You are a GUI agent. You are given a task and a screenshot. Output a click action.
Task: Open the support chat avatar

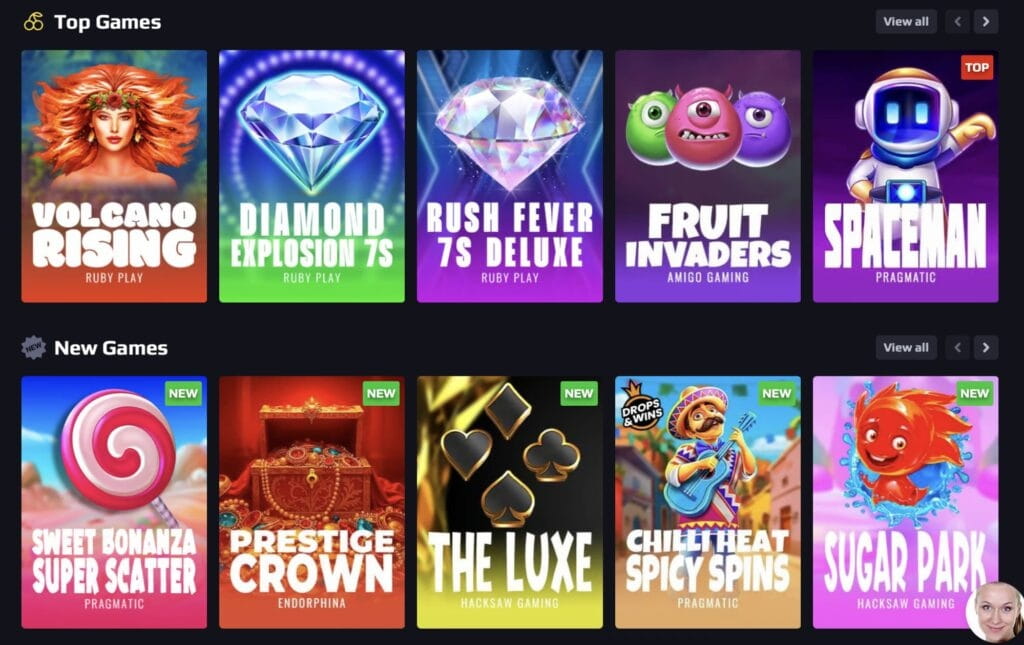(995, 613)
